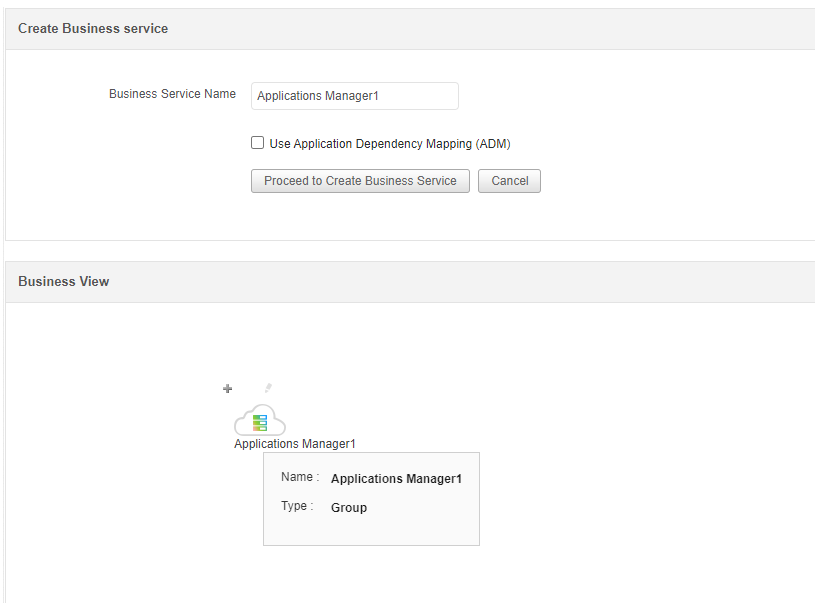Click the "Type :" label in the tooltip
The width and height of the screenshot is (820, 604).
294,507
